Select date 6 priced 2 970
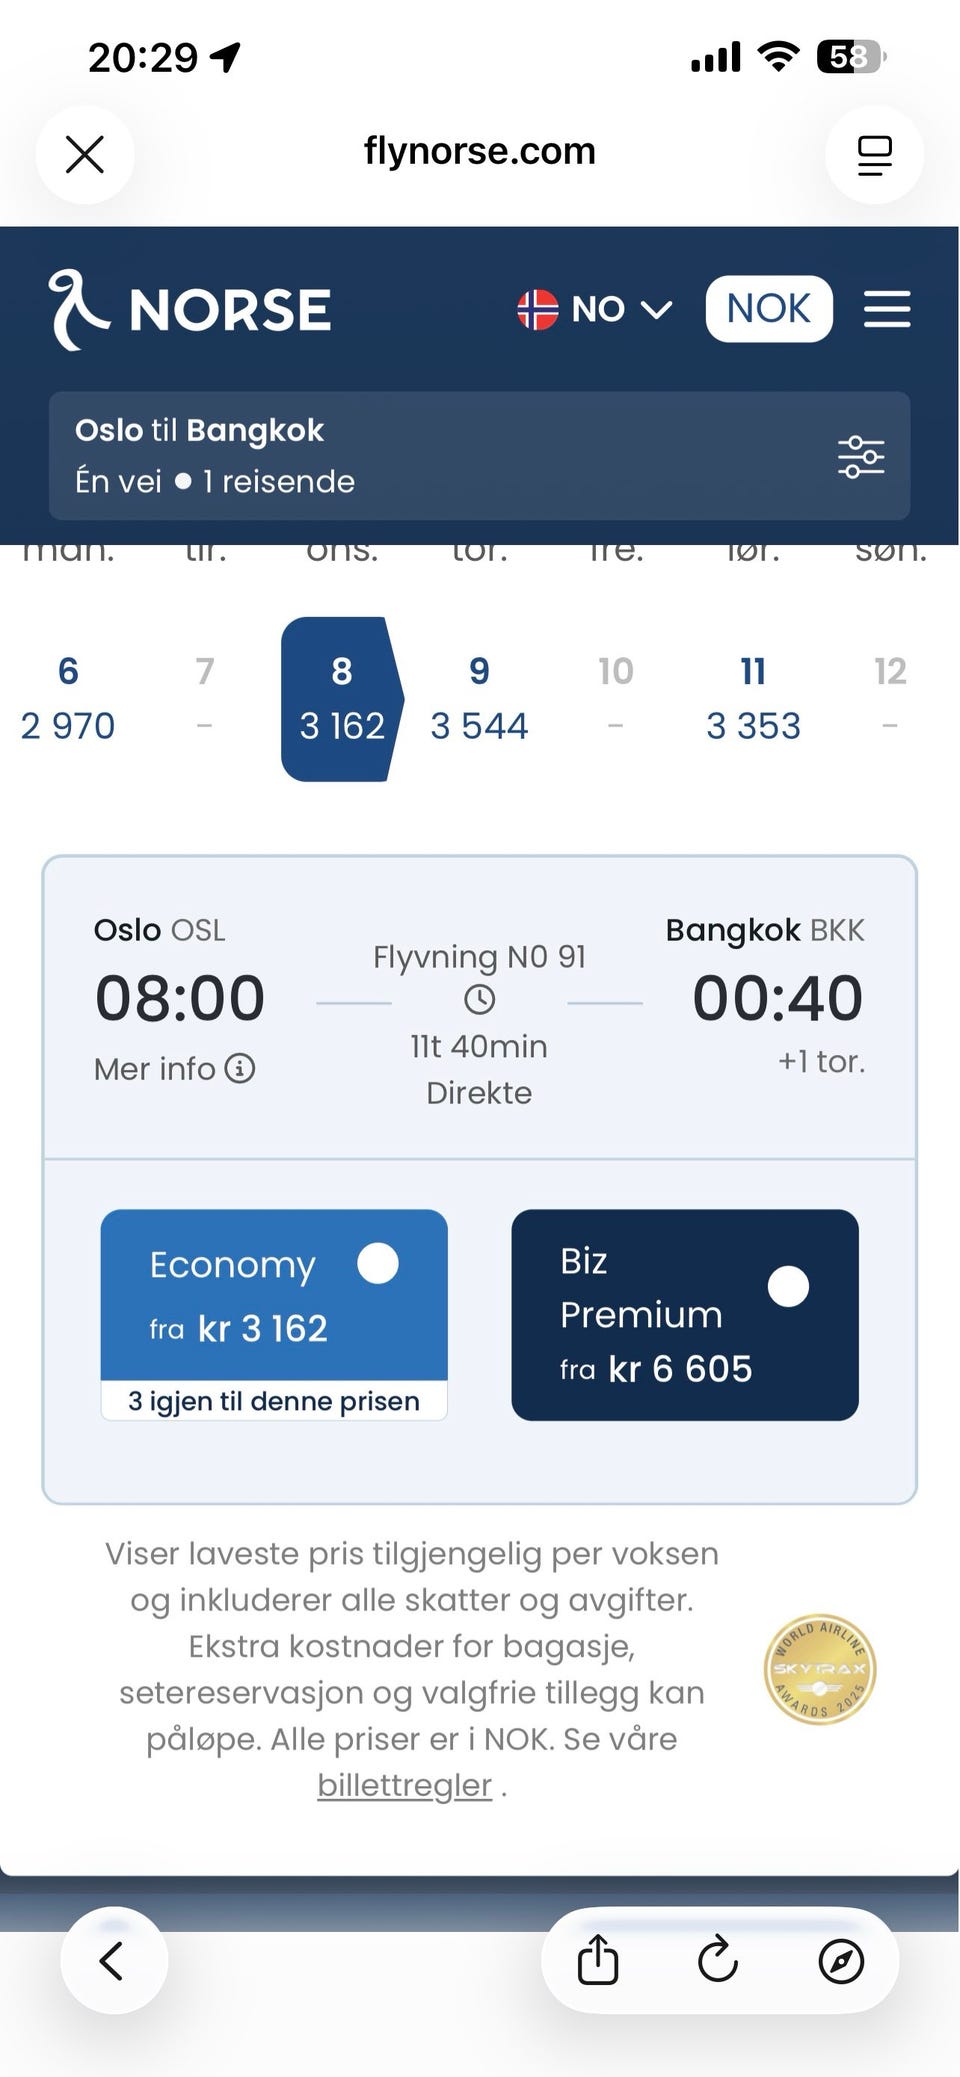This screenshot has height=2077, width=960. pyautogui.click(x=68, y=699)
